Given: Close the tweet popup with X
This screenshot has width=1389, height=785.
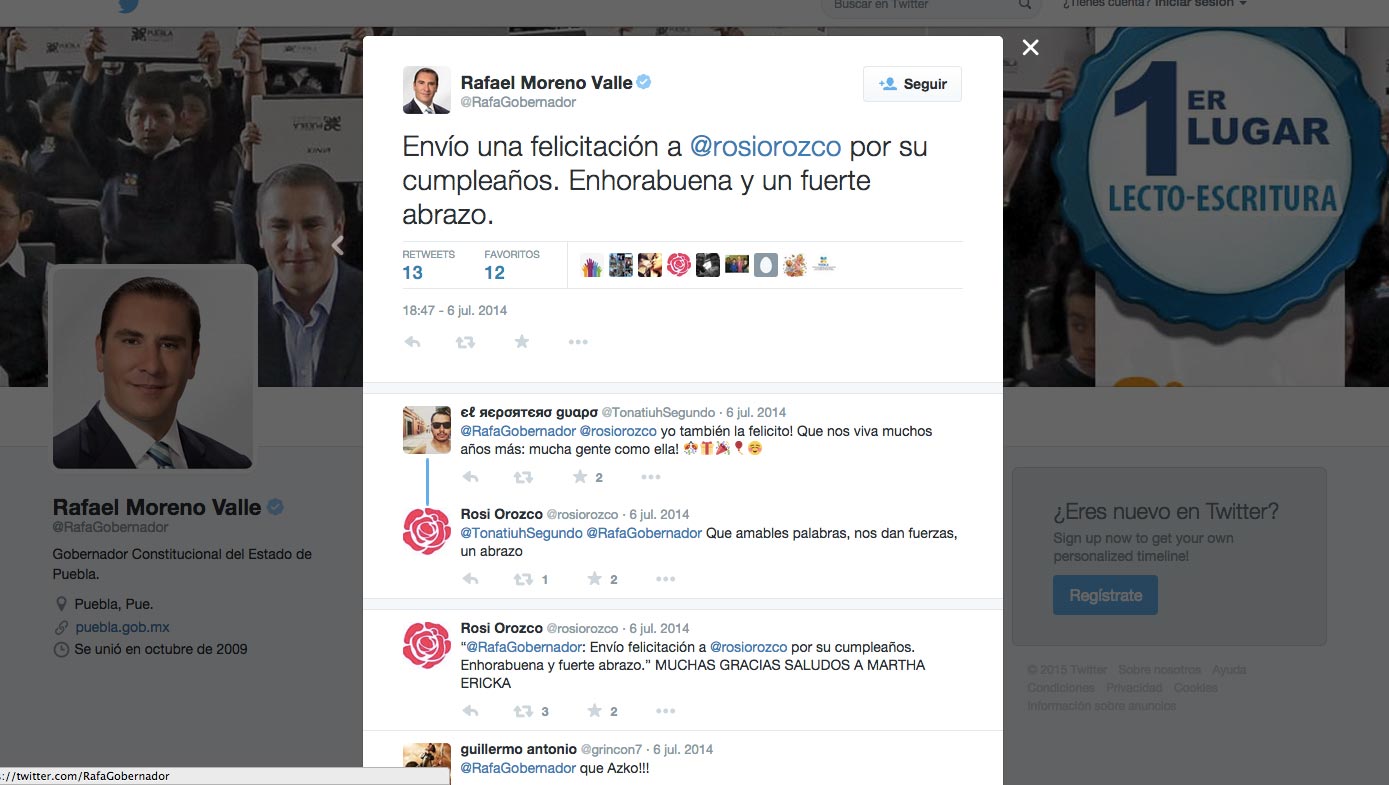Looking at the screenshot, I should tap(1030, 48).
